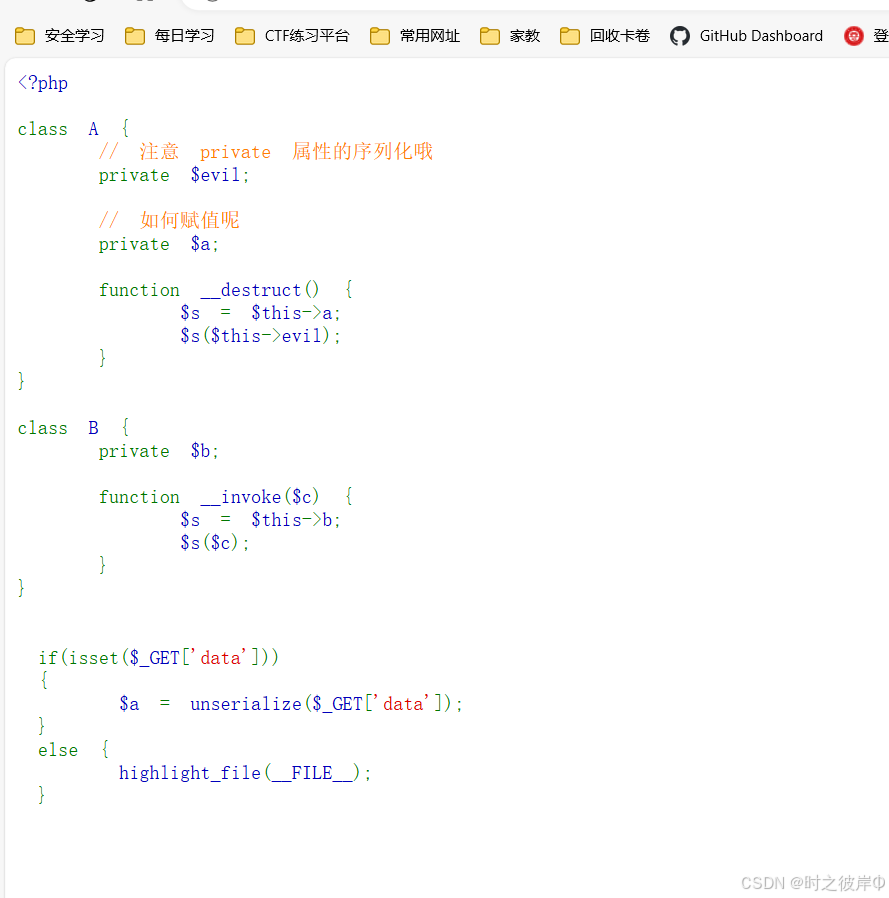The image size is (889, 898).
Task: Click the '$s = $this->b;' line
Action: coord(260,519)
